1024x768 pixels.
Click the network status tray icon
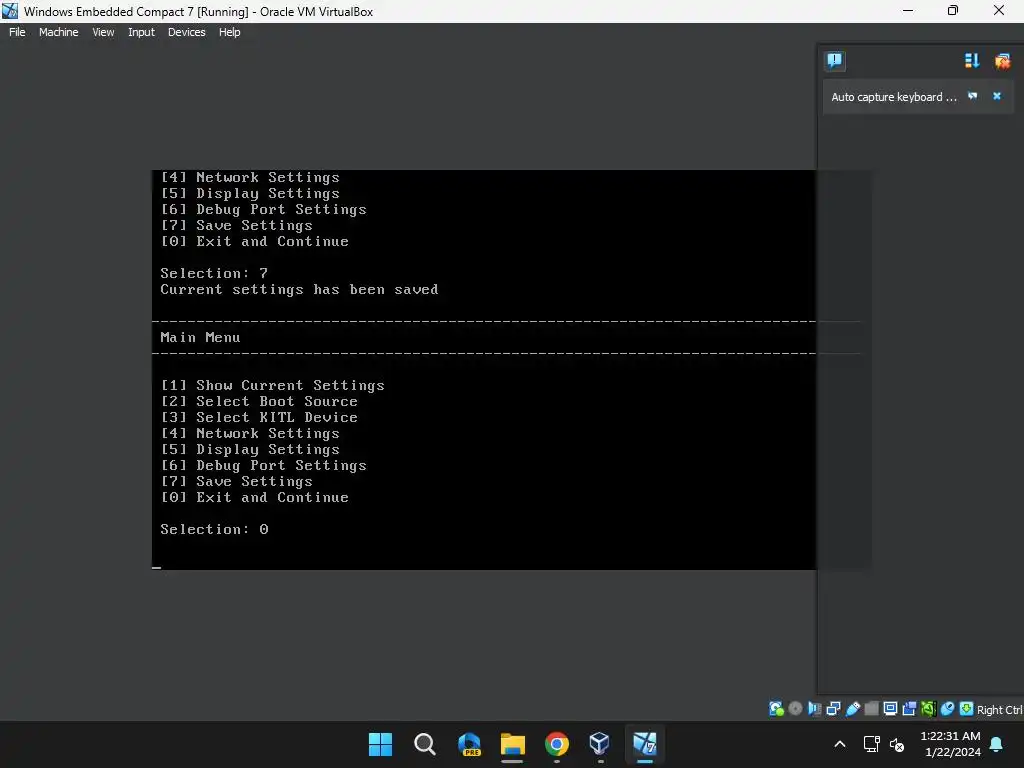[871, 744]
